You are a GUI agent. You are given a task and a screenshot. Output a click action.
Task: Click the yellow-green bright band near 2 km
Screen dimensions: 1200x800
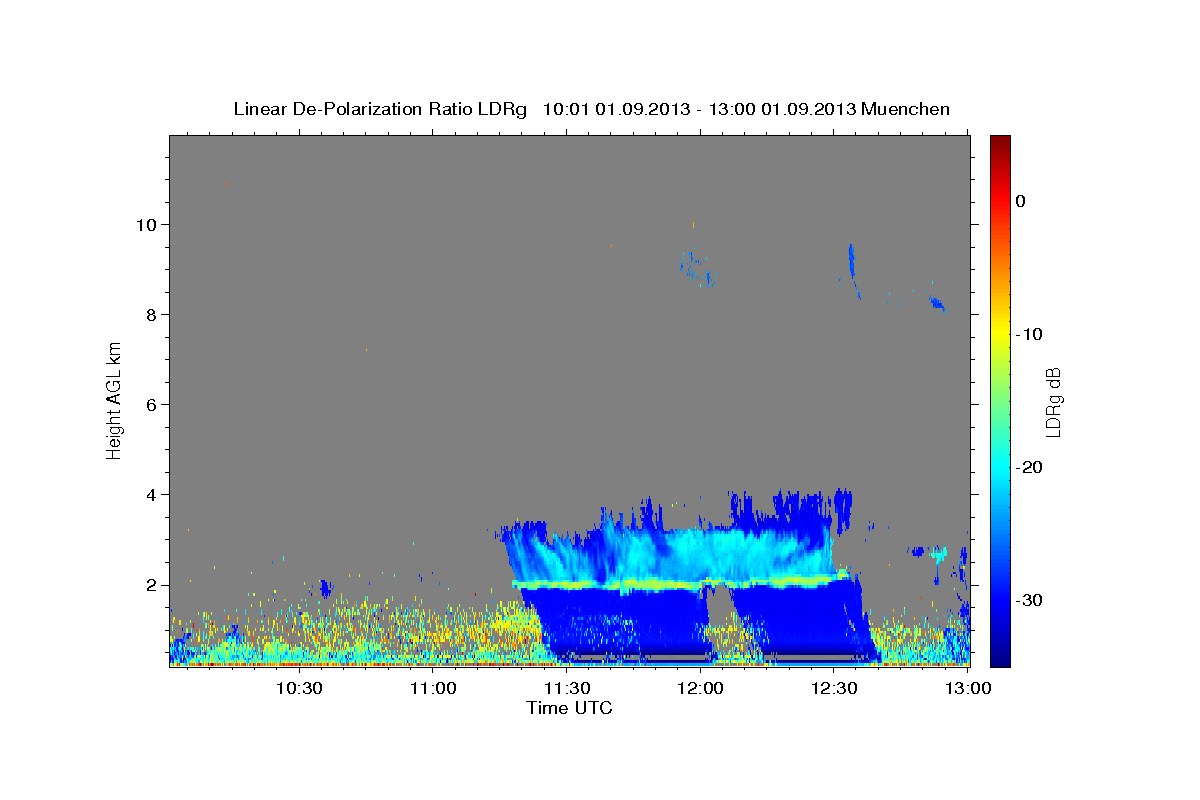pyautogui.click(x=680, y=582)
